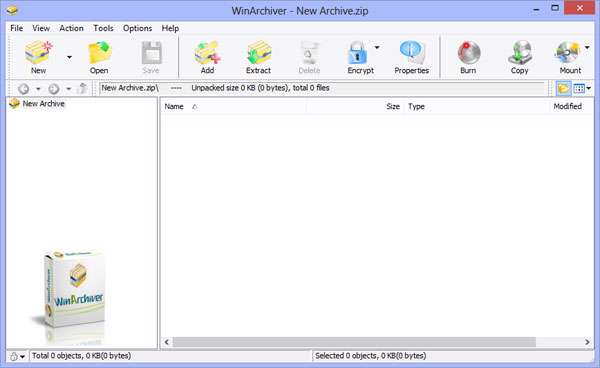Go back with the Back navigation arrow
The height and width of the screenshot is (368, 600).
(x=24, y=89)
